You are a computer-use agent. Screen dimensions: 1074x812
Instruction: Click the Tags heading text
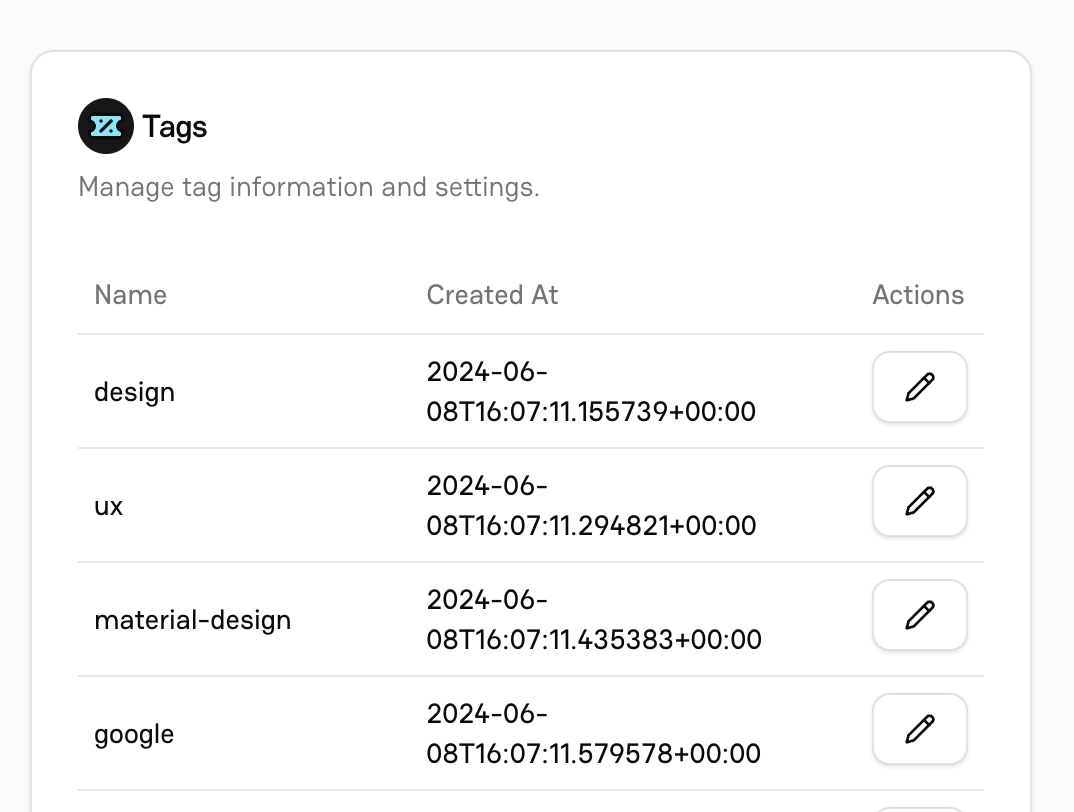175,127
